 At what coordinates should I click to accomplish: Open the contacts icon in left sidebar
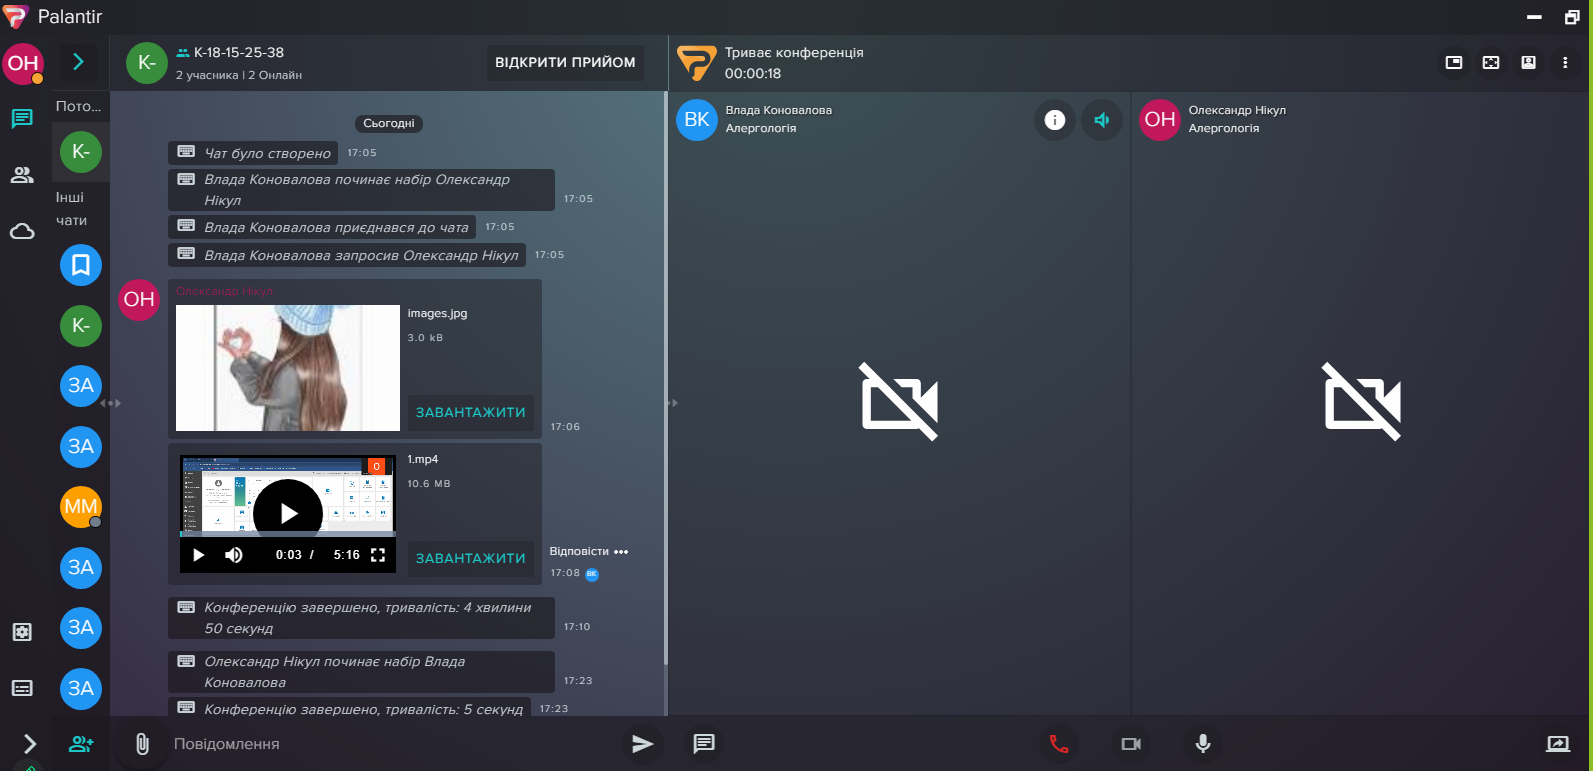coord(22,175)
